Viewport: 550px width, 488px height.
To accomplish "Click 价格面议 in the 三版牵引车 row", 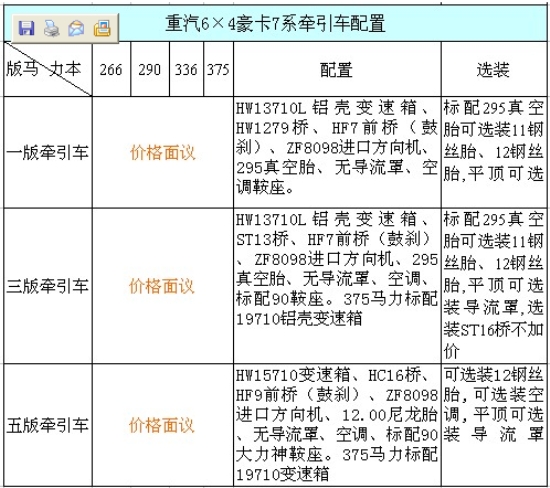I will (162, 286).
